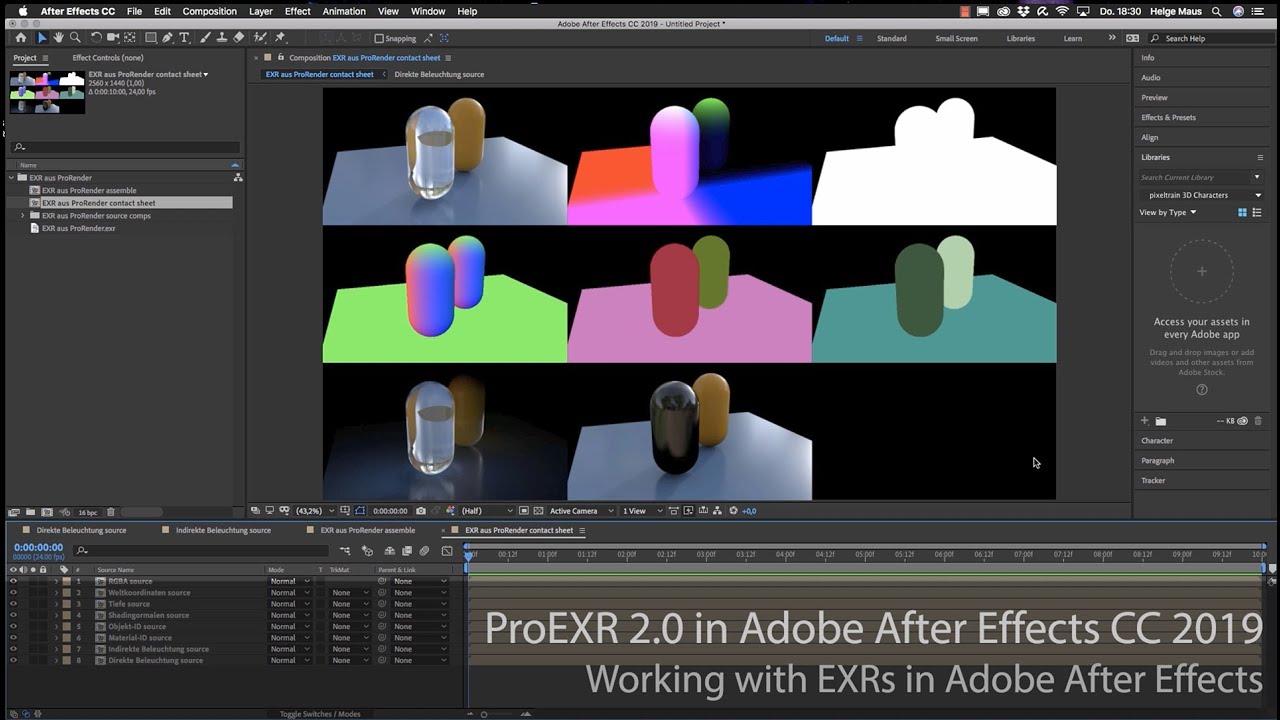
Task: Open TrkMat dropdown for Tiefe source
Action: [x=350, y=604]
